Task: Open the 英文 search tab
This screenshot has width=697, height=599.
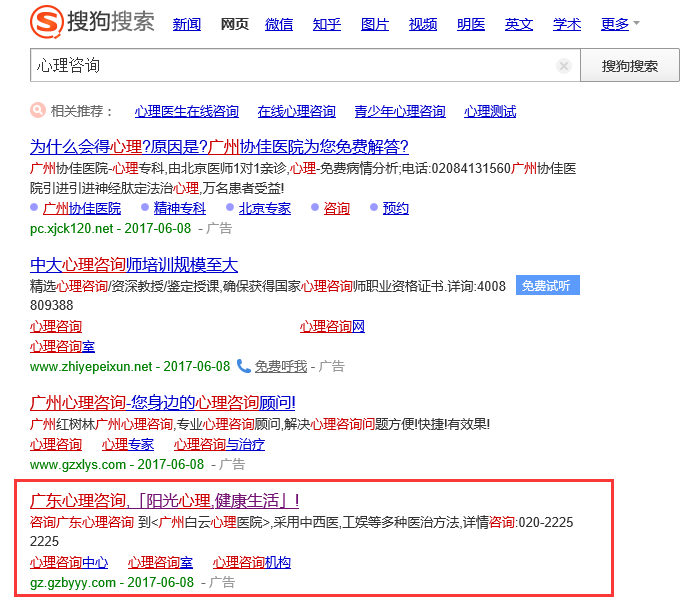Action: (519, 24)
